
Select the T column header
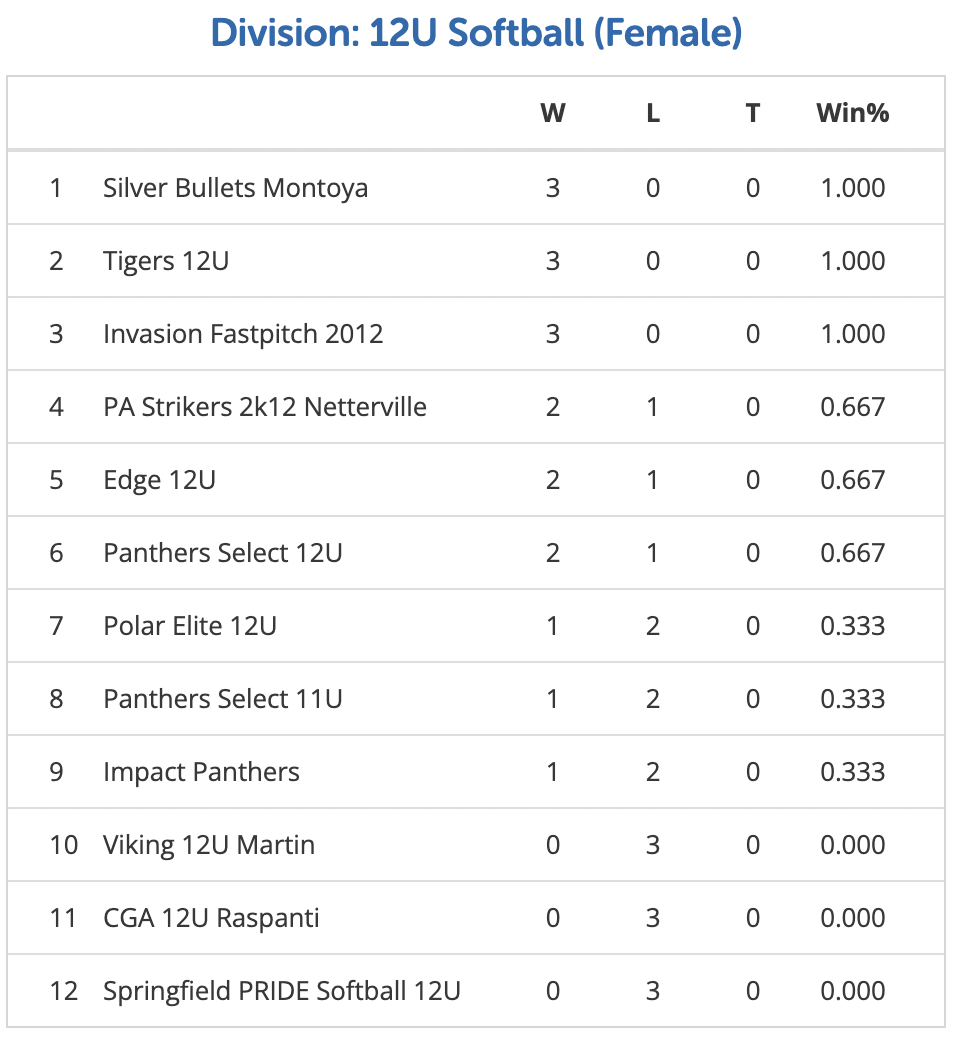752,113
